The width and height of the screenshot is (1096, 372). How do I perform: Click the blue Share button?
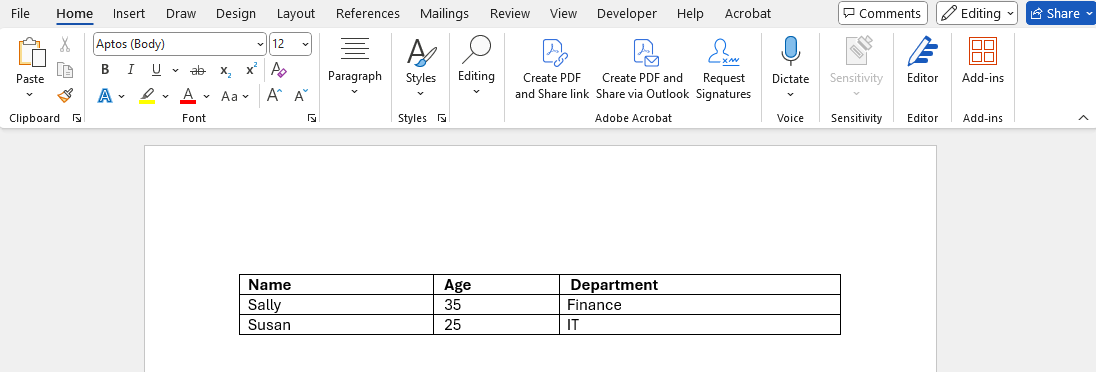pyautogui.click(x=1056, y=13)
